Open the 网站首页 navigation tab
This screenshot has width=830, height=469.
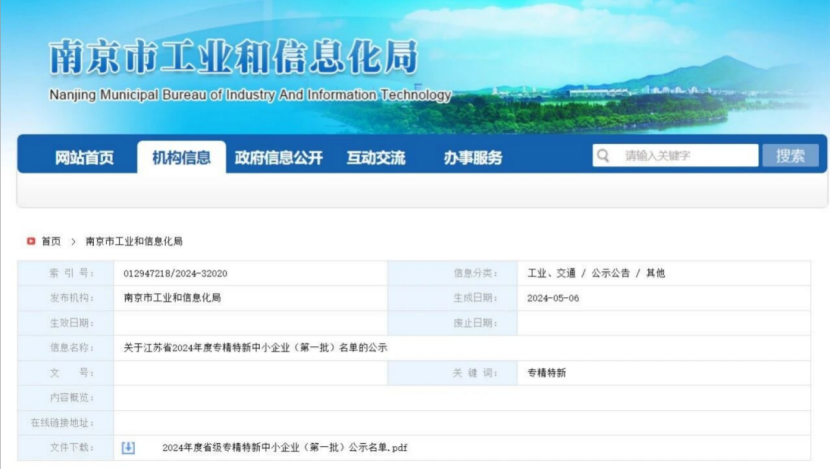click(x=84, y=157)
